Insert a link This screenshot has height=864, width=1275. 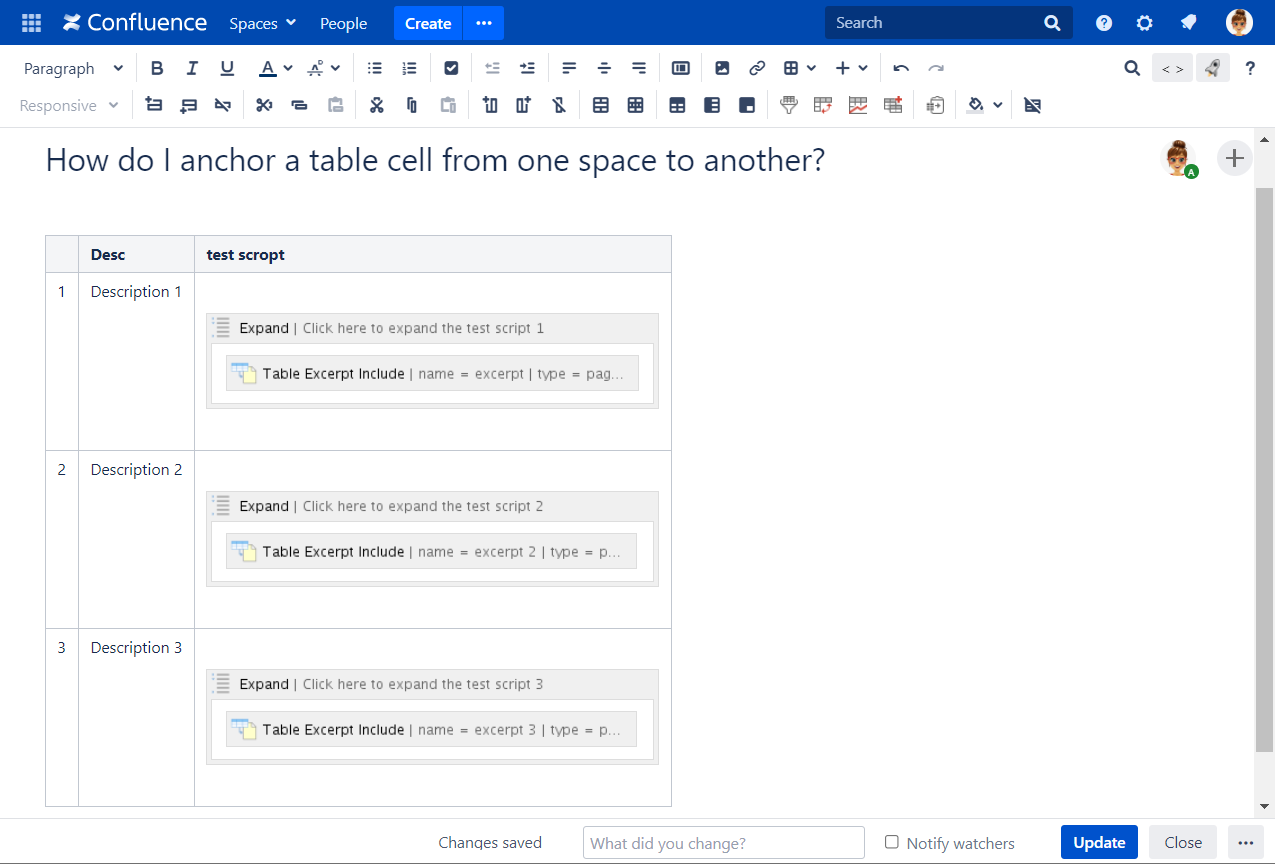point(757,67)
